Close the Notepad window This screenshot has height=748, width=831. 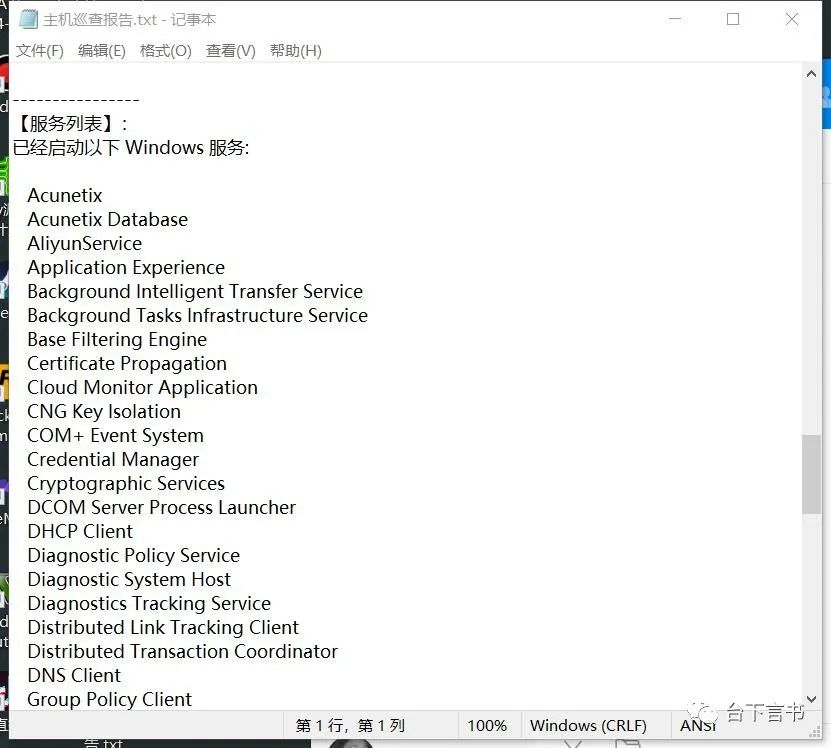792,19
